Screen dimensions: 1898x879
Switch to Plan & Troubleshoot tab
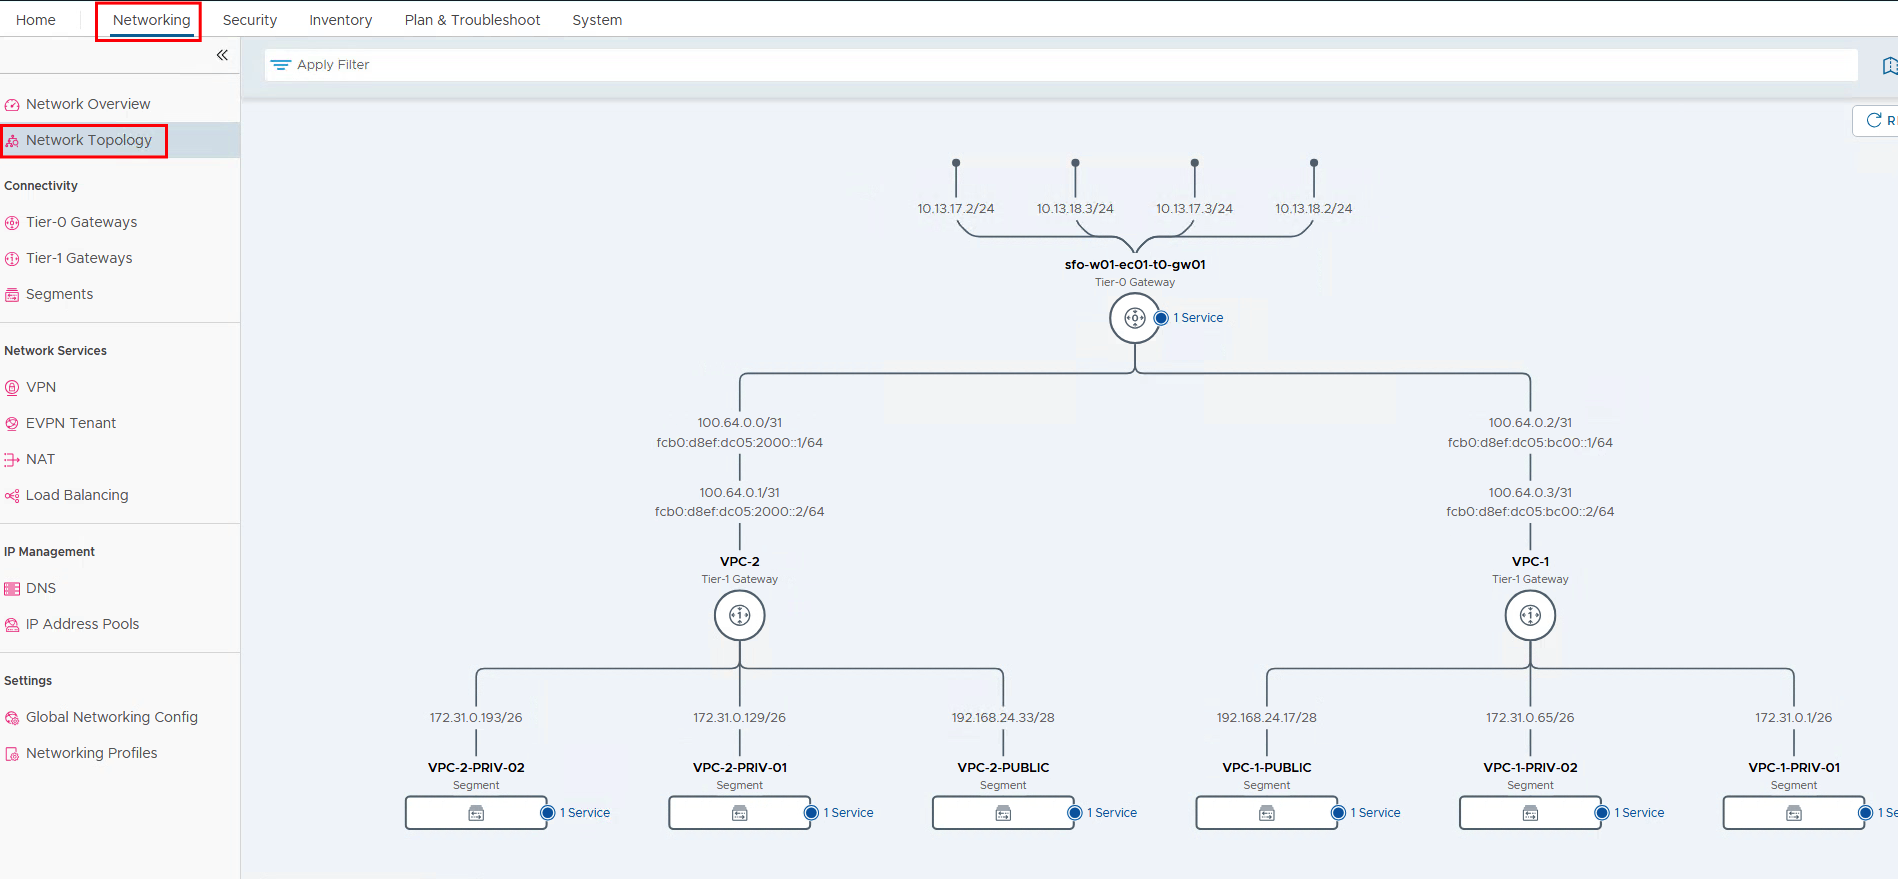(x=472, y=20)
